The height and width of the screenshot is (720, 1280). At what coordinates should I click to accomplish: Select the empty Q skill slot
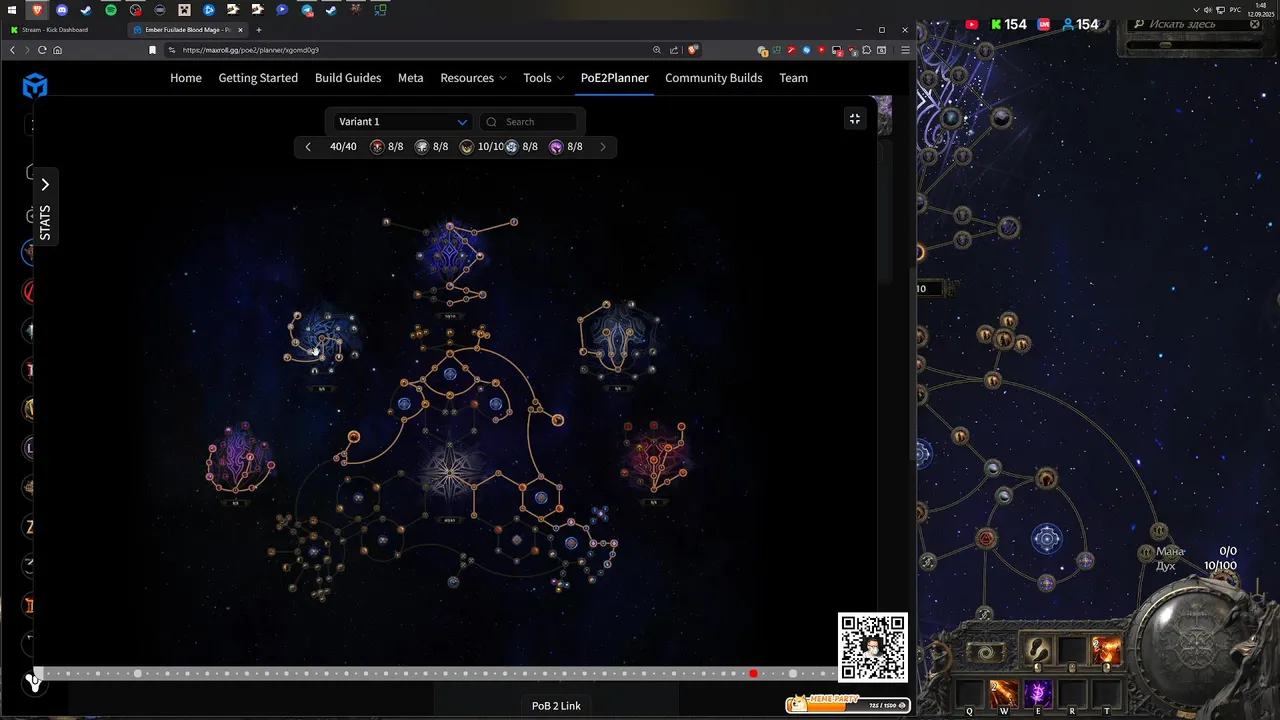(x=969, y=692)
